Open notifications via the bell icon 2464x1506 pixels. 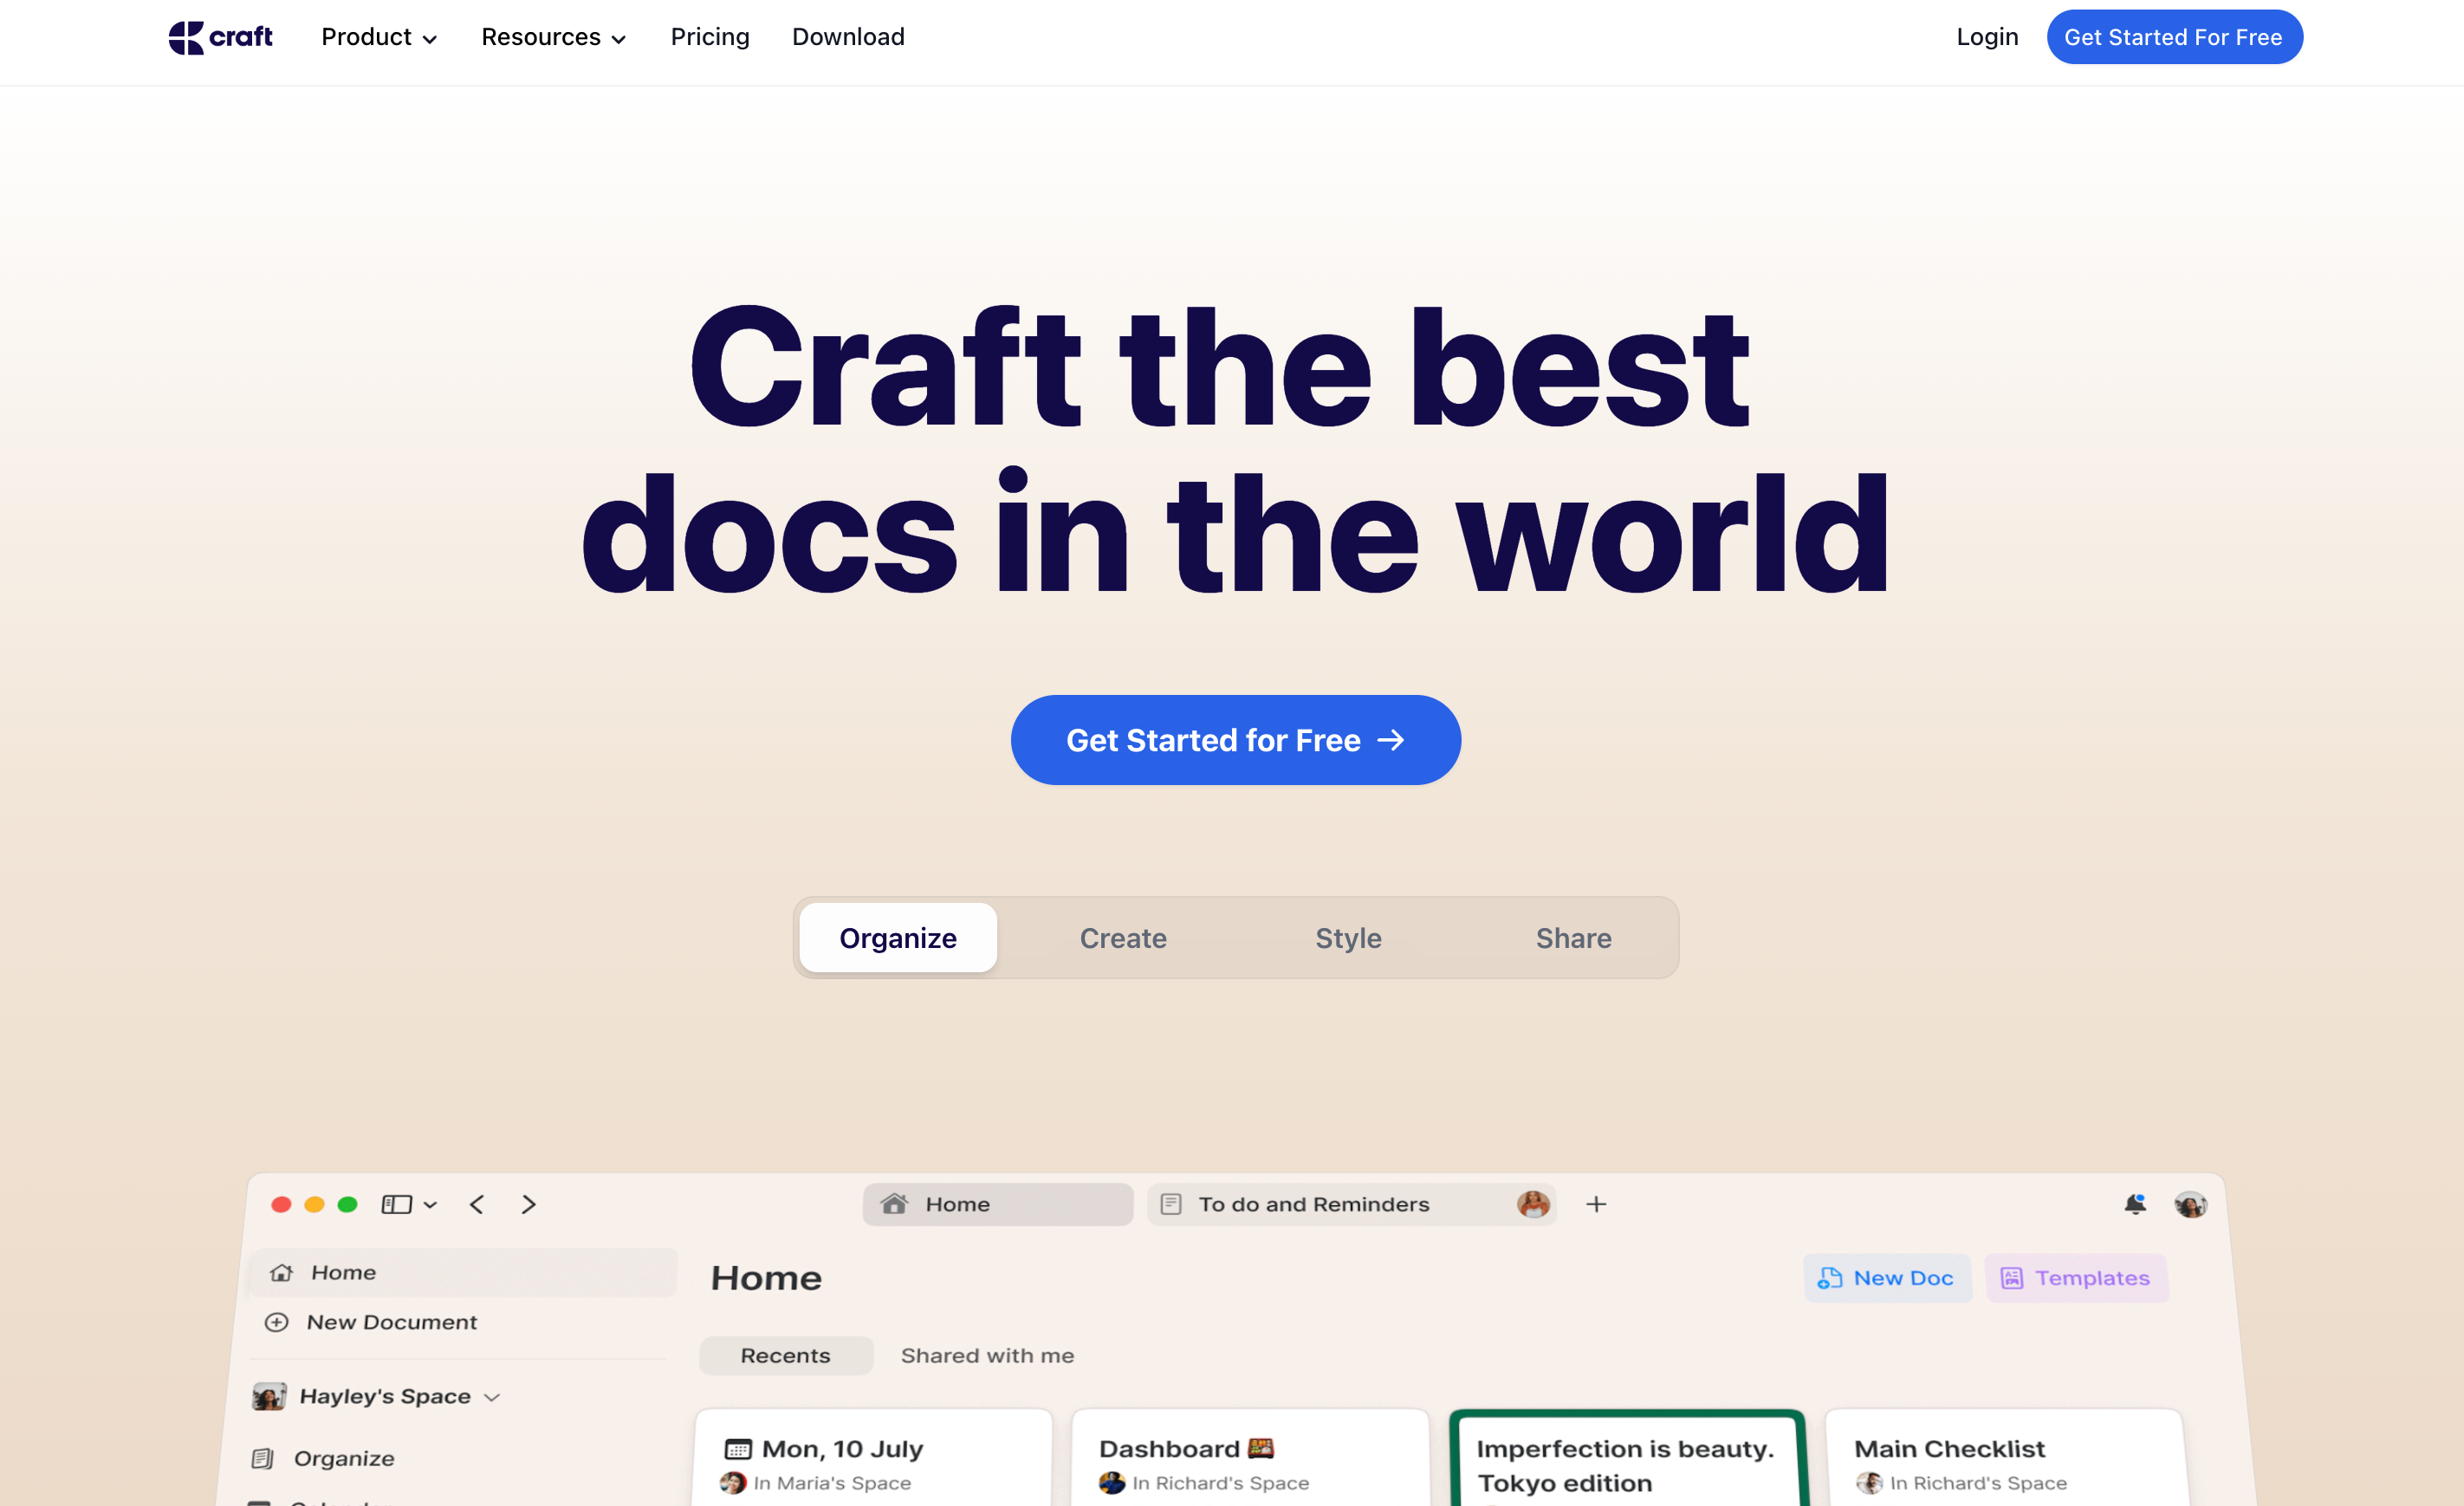click(2134, 1204)
